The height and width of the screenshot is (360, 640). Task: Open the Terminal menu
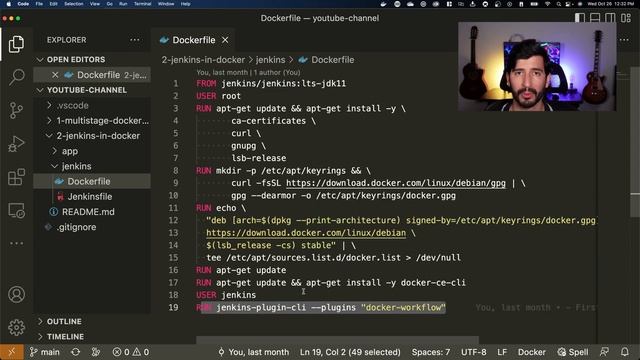coord(142,4)
